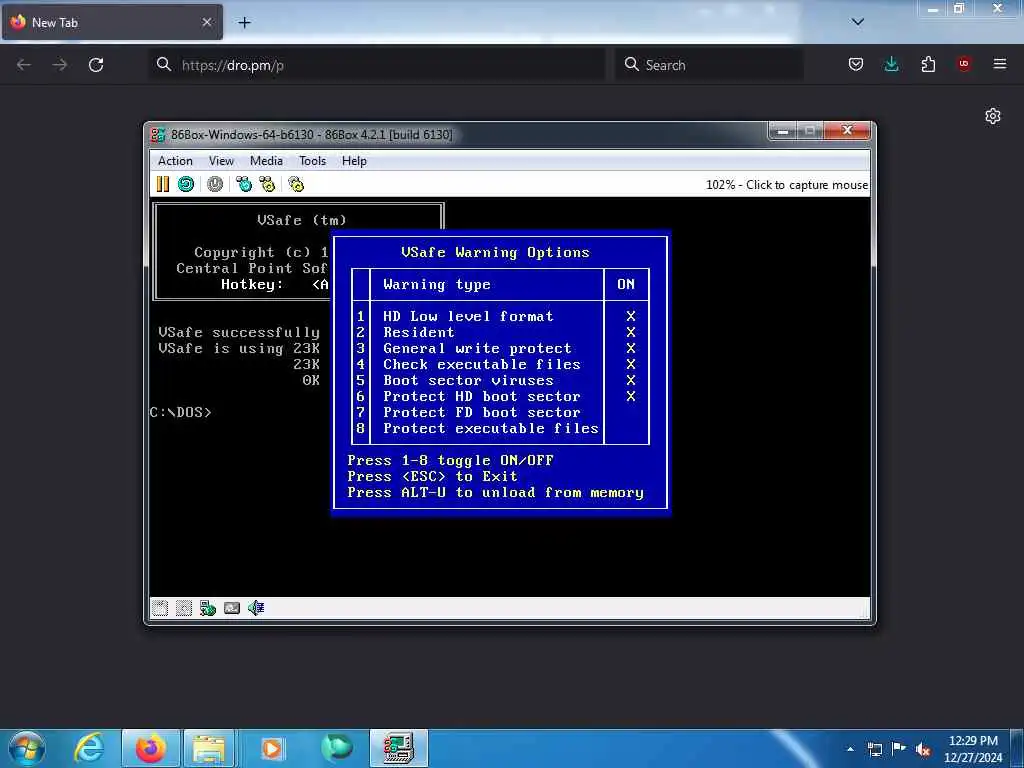Open Windows Explorer from the taskbar

(209, 748)
